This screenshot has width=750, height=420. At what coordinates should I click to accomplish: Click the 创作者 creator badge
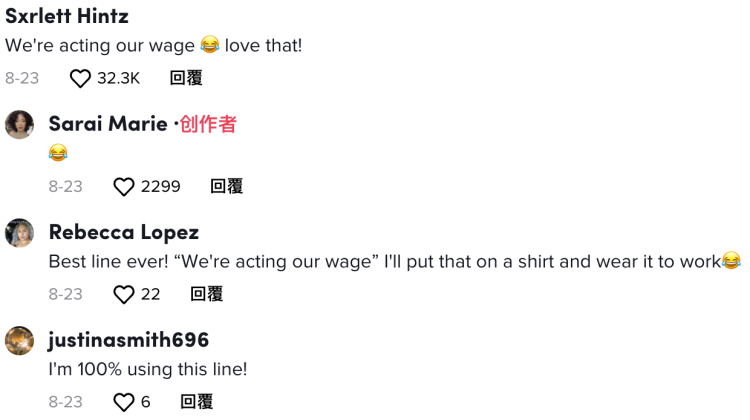pyautogui.click(x=208, y=125)
